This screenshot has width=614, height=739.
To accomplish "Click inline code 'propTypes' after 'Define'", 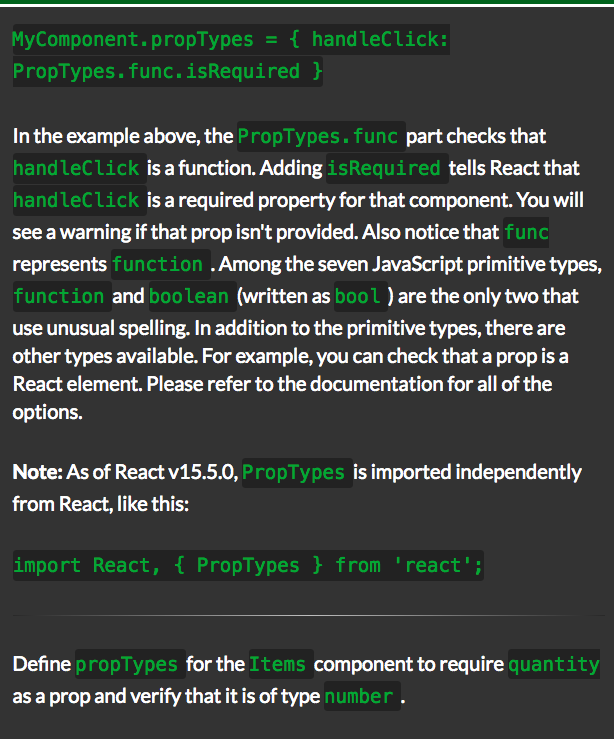I will (x=130, y=664).
